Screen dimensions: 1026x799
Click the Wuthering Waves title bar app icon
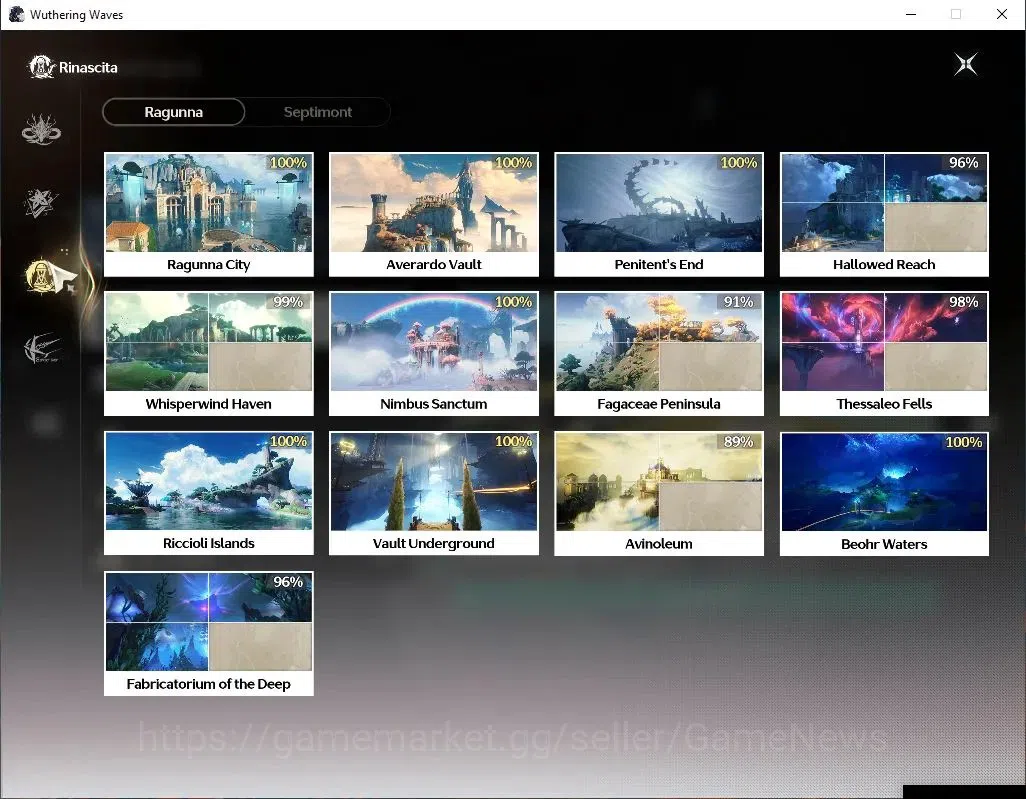16,14
